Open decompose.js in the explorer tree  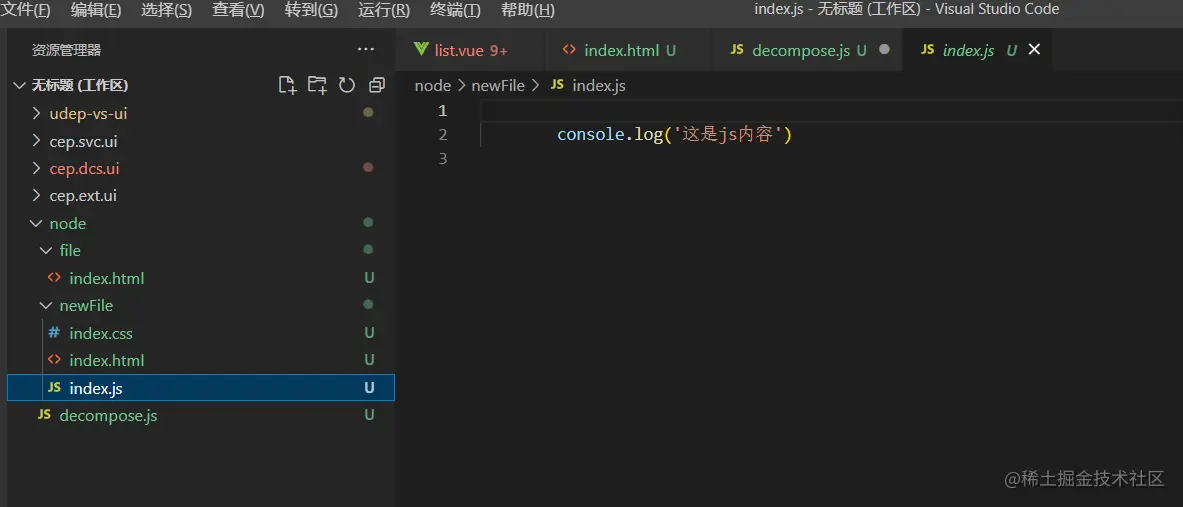(x=201, y=415)
